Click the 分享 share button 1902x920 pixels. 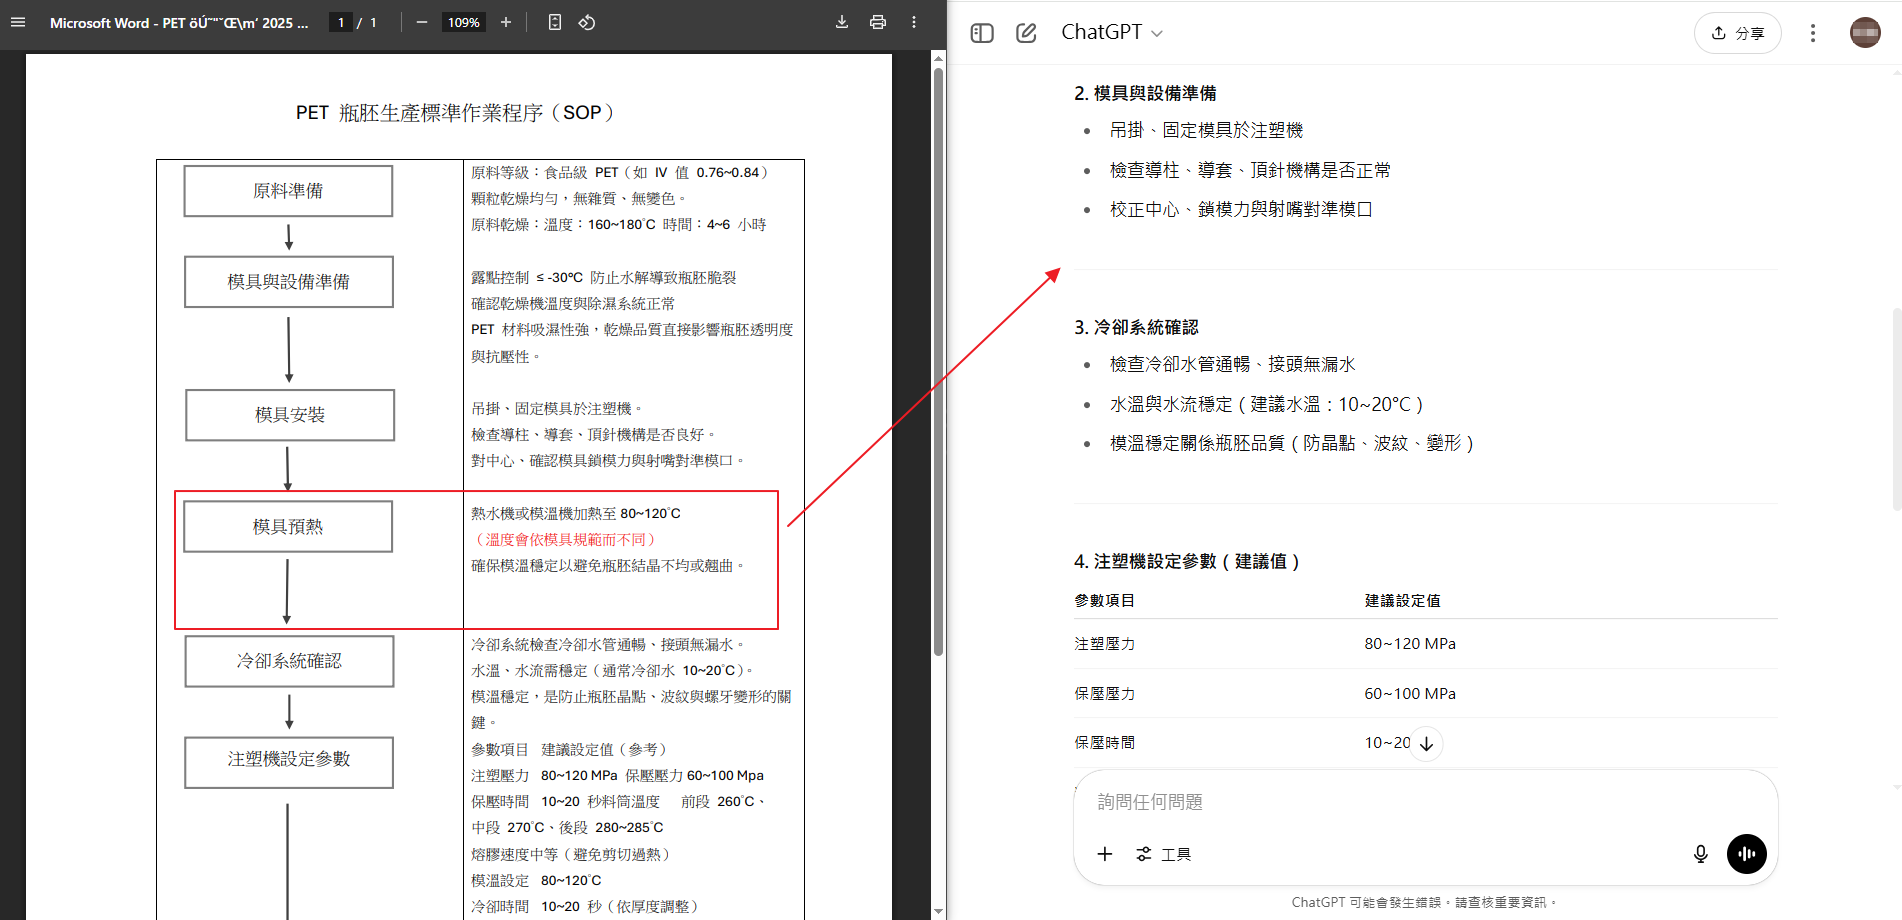[x=1737, y=33]
